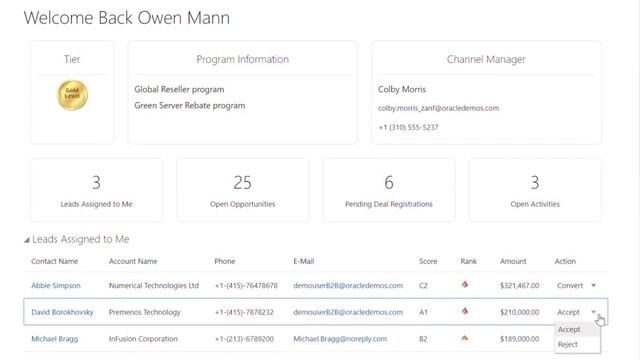The image size is (640, 360).
Task: Open the Open Activities tile
Action: (x=535, y=190)
